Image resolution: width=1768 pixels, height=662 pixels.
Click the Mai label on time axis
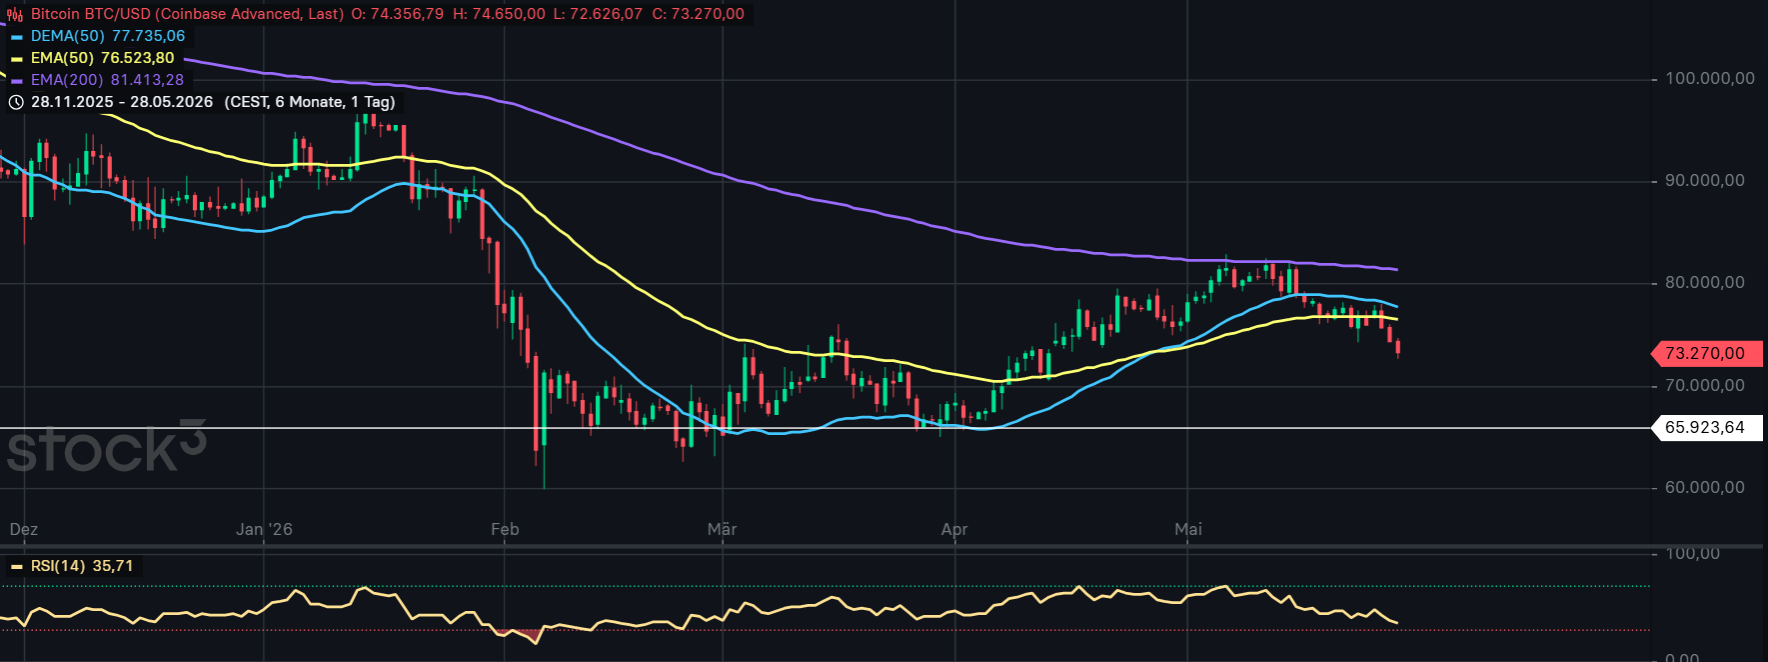tap(1188, 529)
